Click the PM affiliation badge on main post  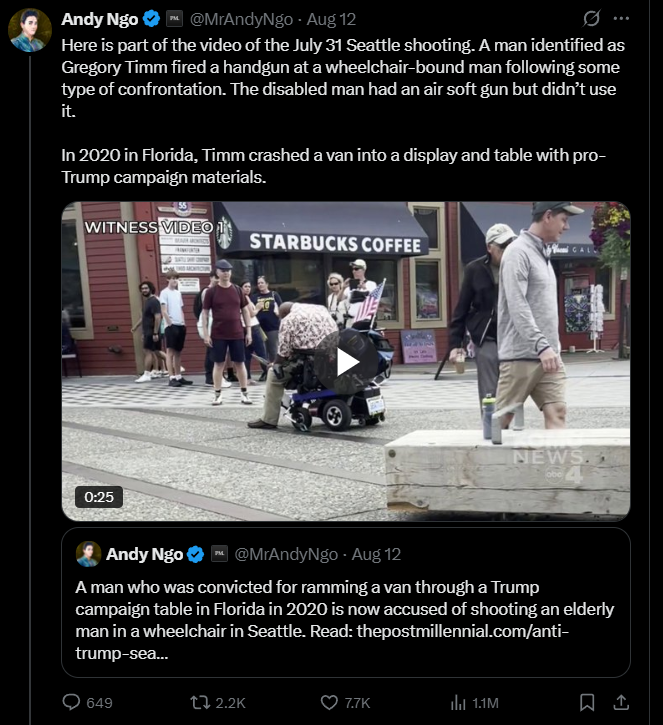pos(174,19)
